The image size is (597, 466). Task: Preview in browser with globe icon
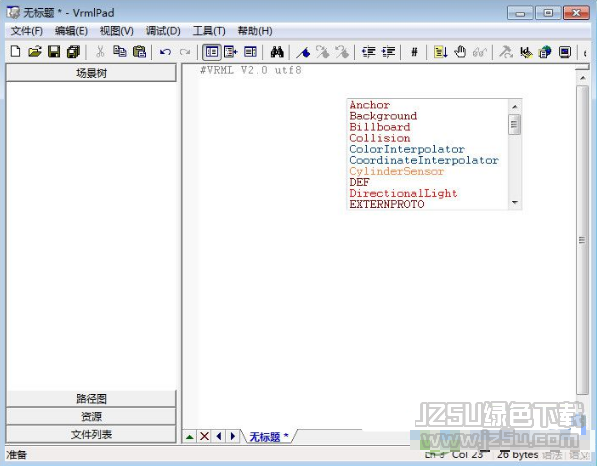tap(545, 51)
